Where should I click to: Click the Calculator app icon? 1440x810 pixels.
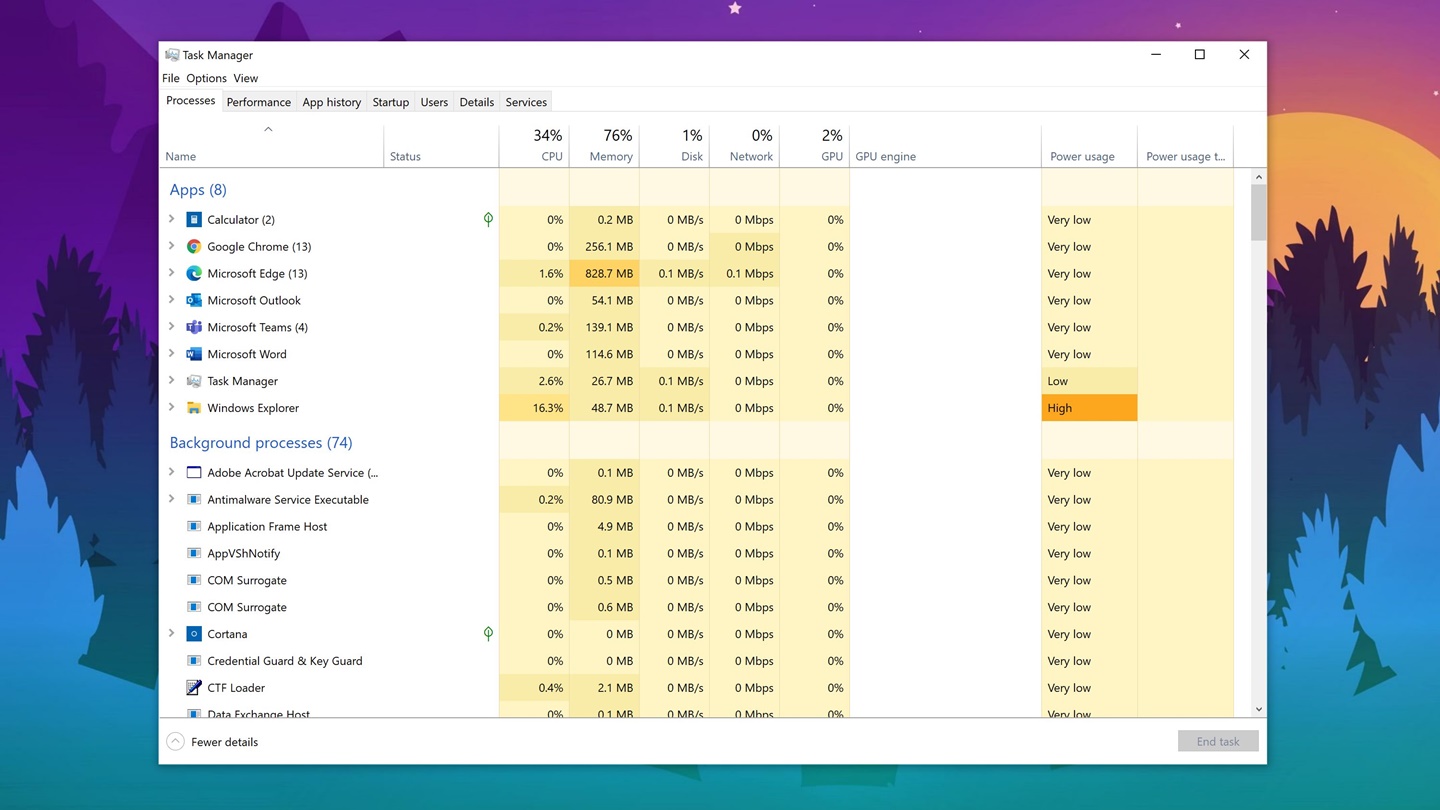pos(194,220)
